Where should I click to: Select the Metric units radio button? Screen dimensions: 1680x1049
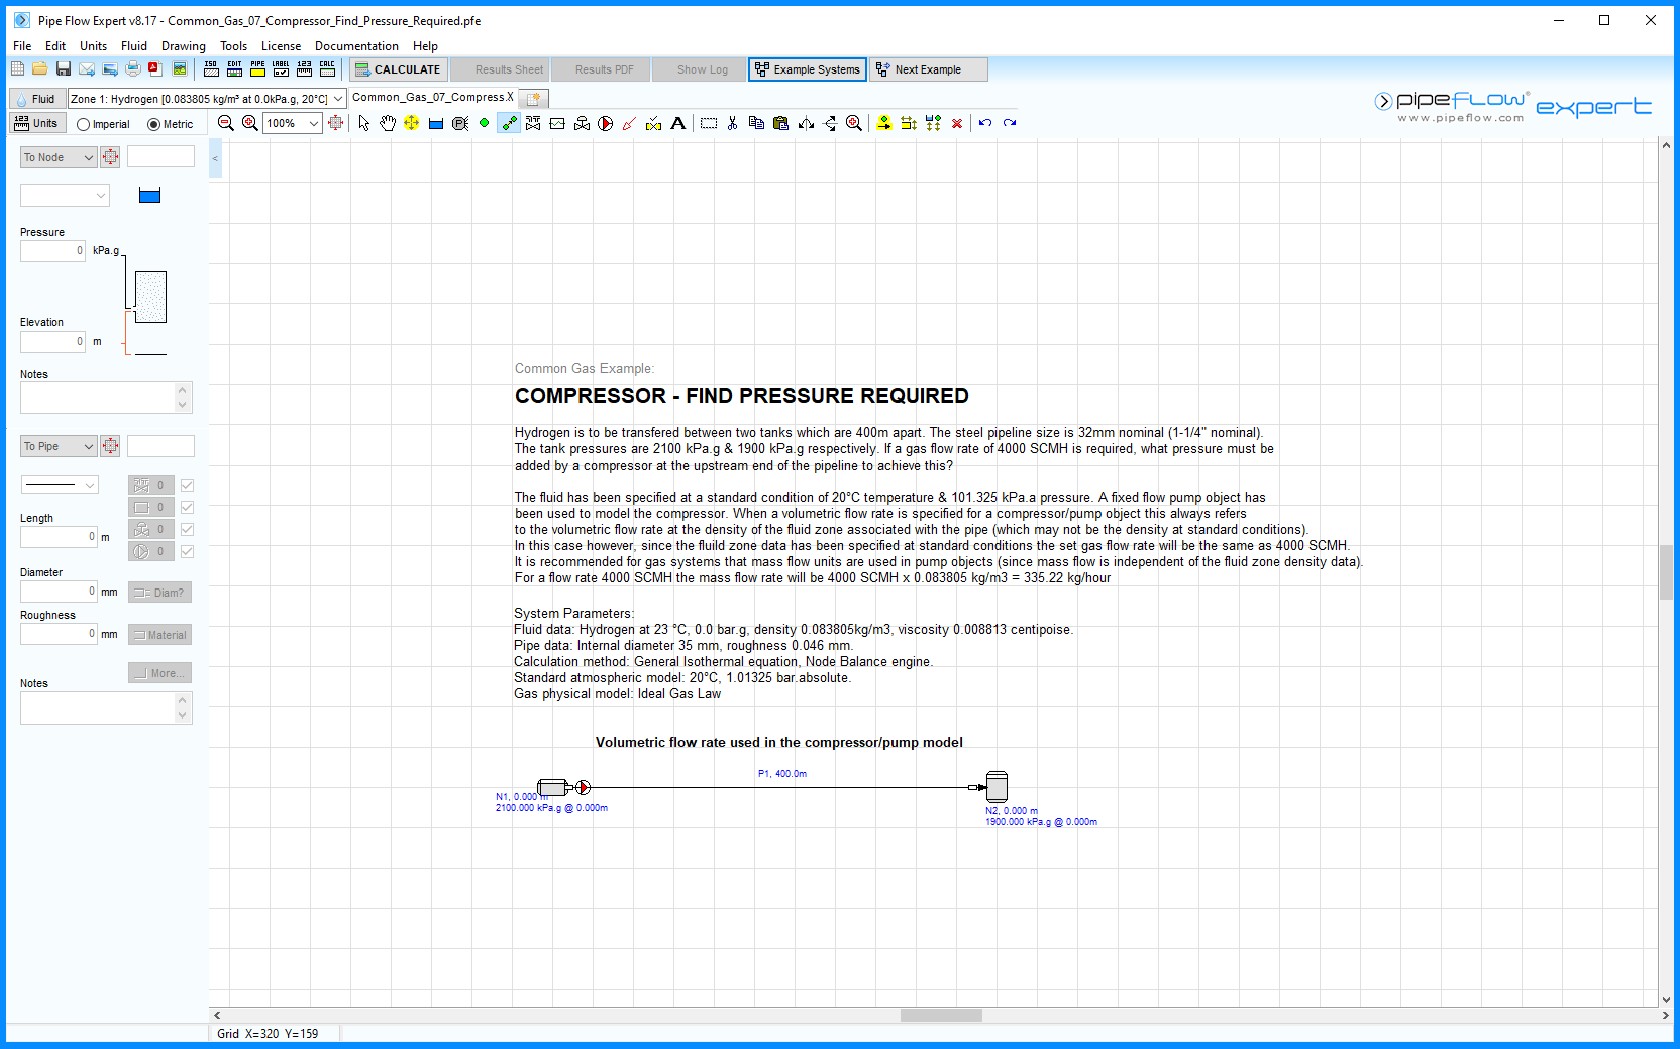click(154, 124)
